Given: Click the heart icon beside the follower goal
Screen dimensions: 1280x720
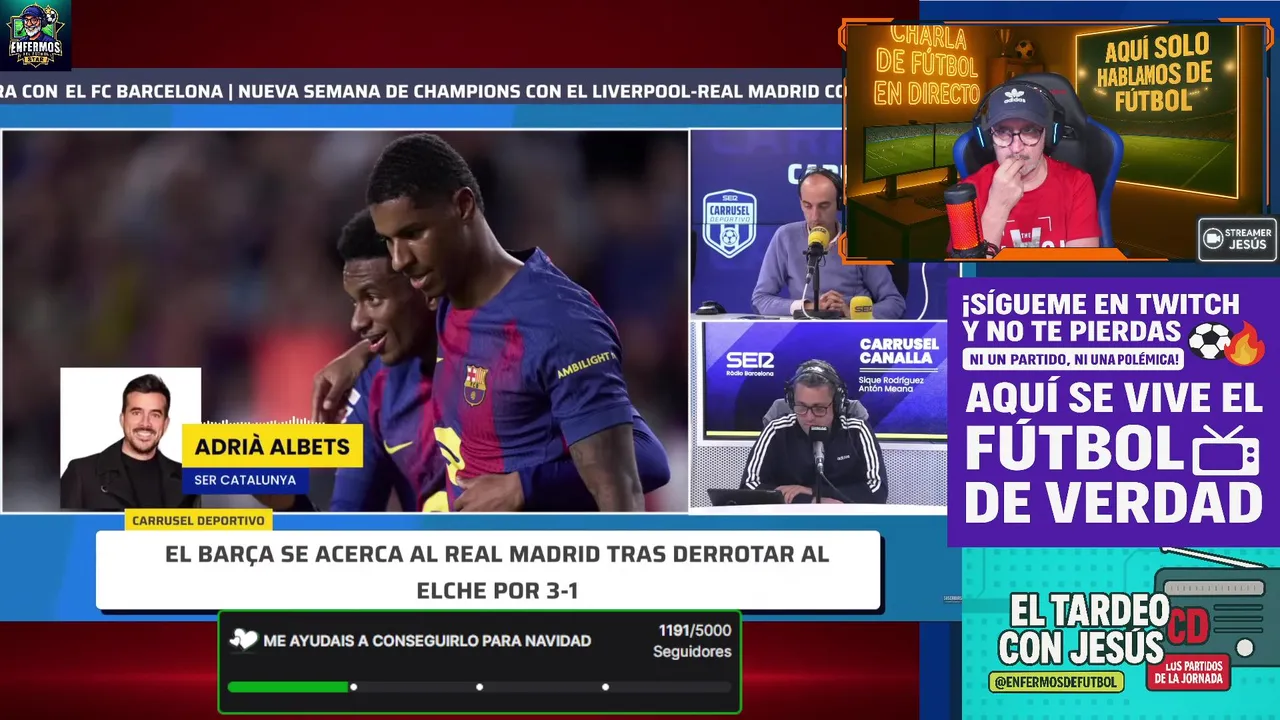Looking at the screenshot, I should tap(243, 640).
